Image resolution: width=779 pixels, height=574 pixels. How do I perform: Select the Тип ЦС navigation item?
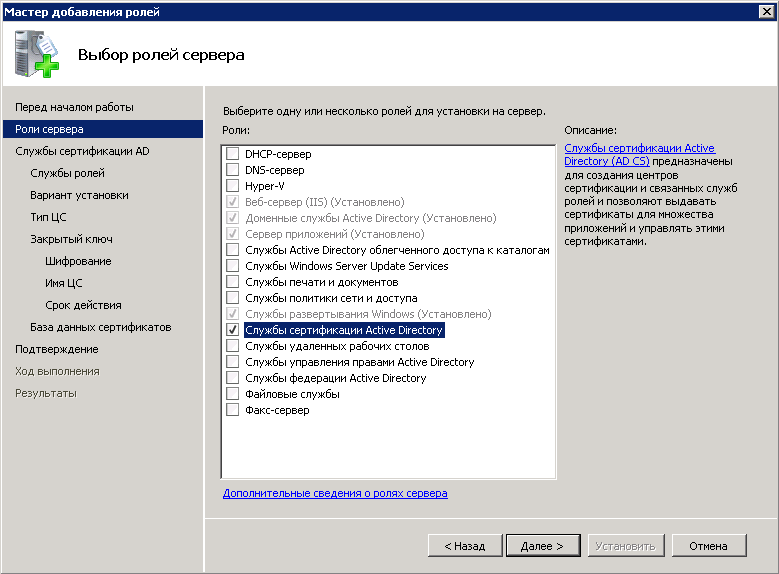click(48, 217)
